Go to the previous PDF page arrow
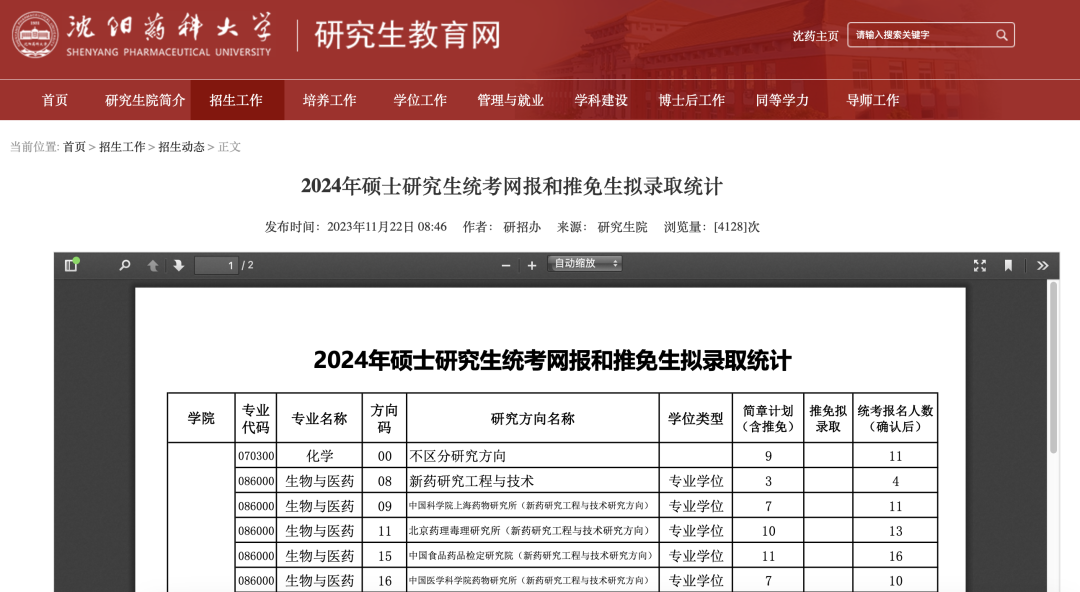The image size is (1080, 592). (x=152, y=266)
